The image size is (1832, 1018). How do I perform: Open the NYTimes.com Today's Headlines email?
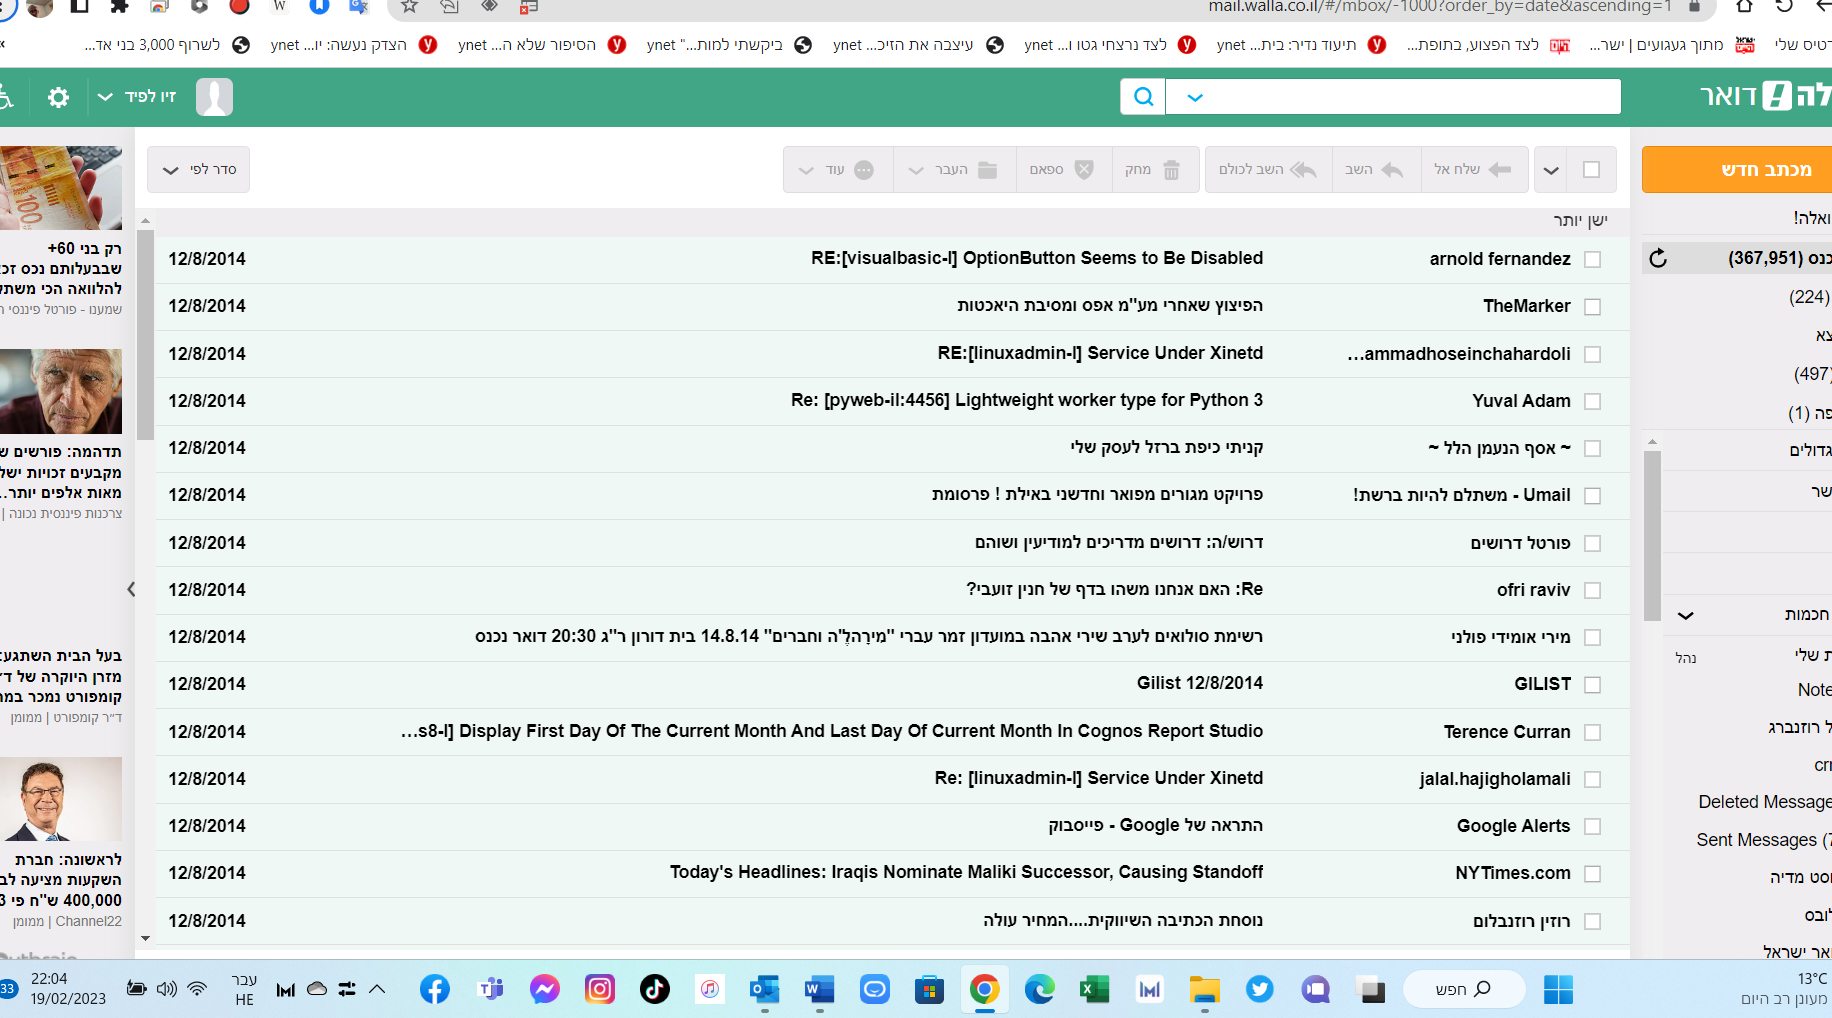tap(966, 873)
